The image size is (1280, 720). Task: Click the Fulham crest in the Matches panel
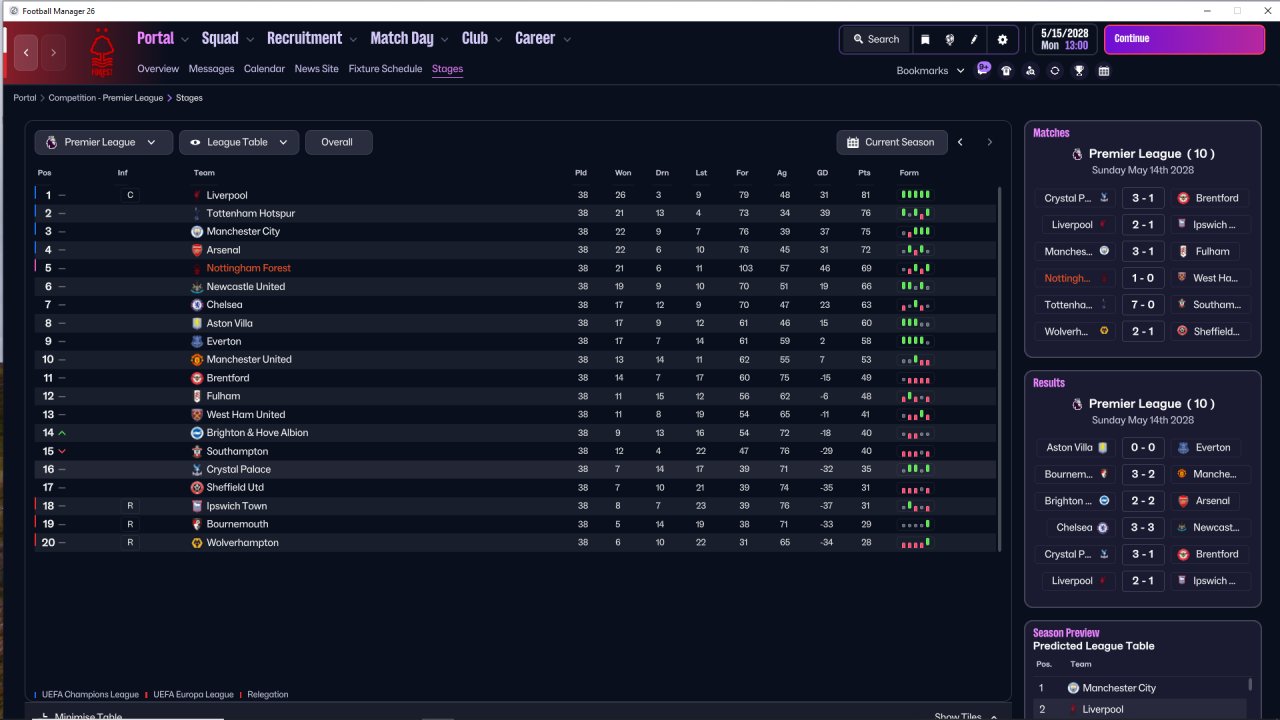pyautogui.click(x=1183, y=251)
